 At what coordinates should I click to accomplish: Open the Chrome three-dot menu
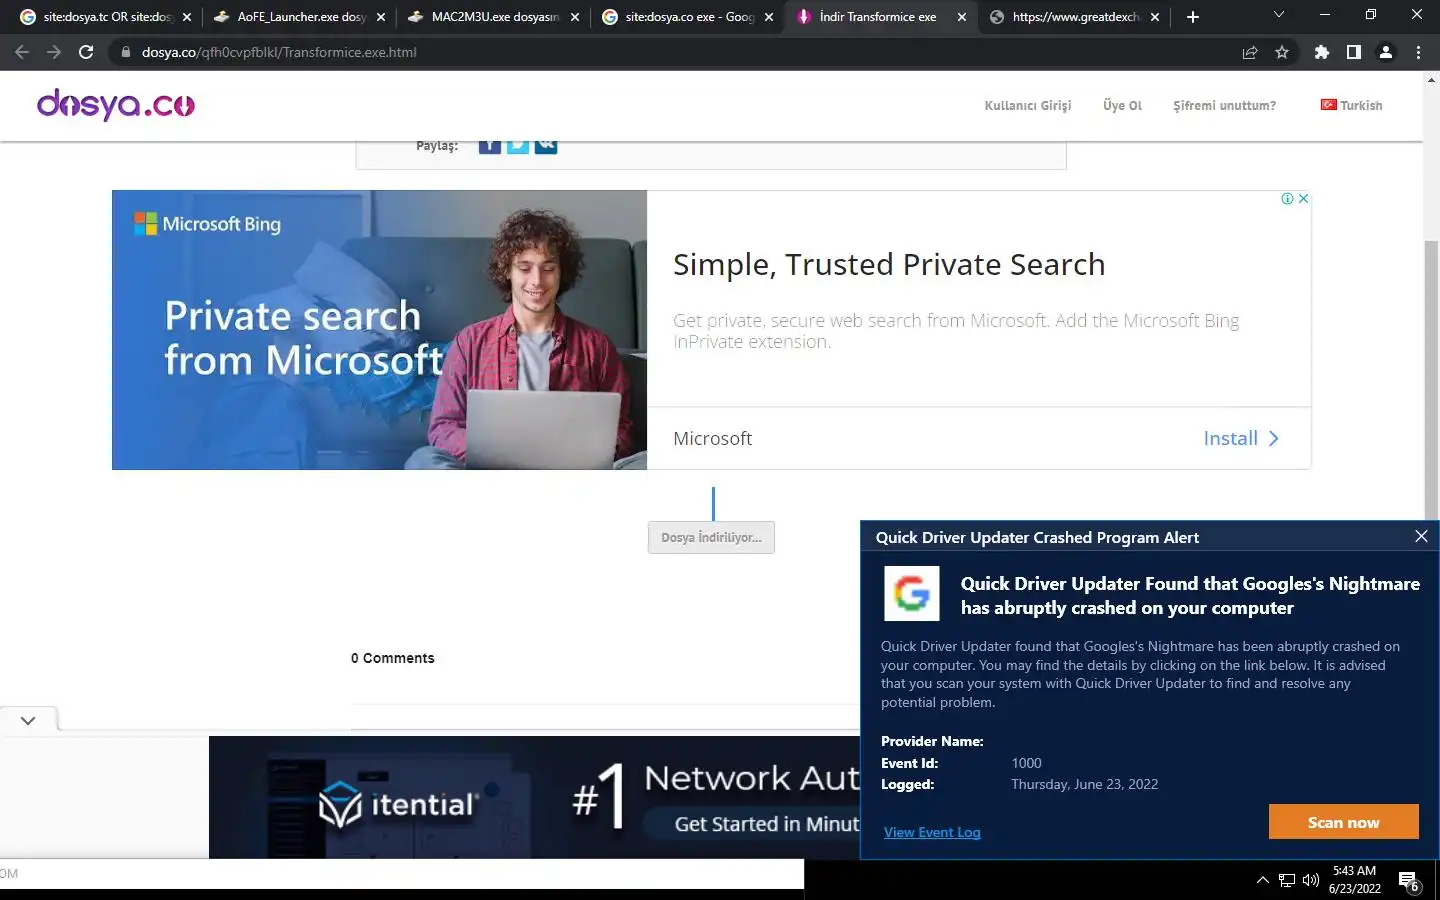[1418, 52]
